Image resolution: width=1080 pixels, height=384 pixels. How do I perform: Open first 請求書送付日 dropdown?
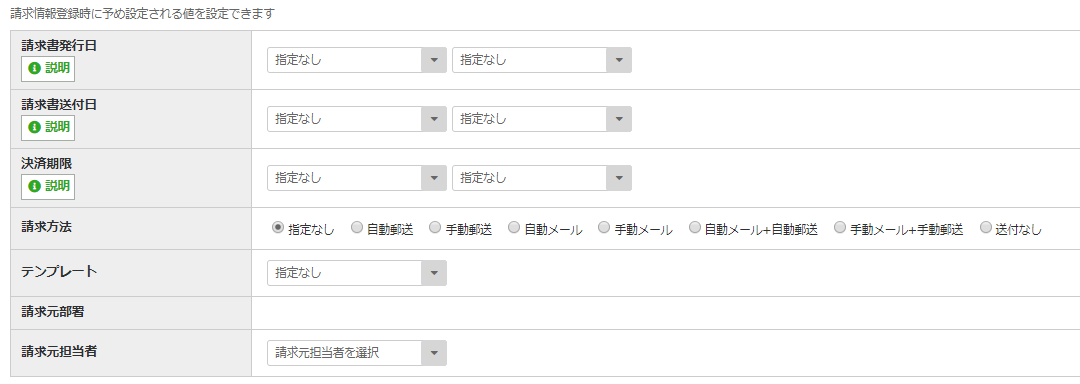[357, 119]
